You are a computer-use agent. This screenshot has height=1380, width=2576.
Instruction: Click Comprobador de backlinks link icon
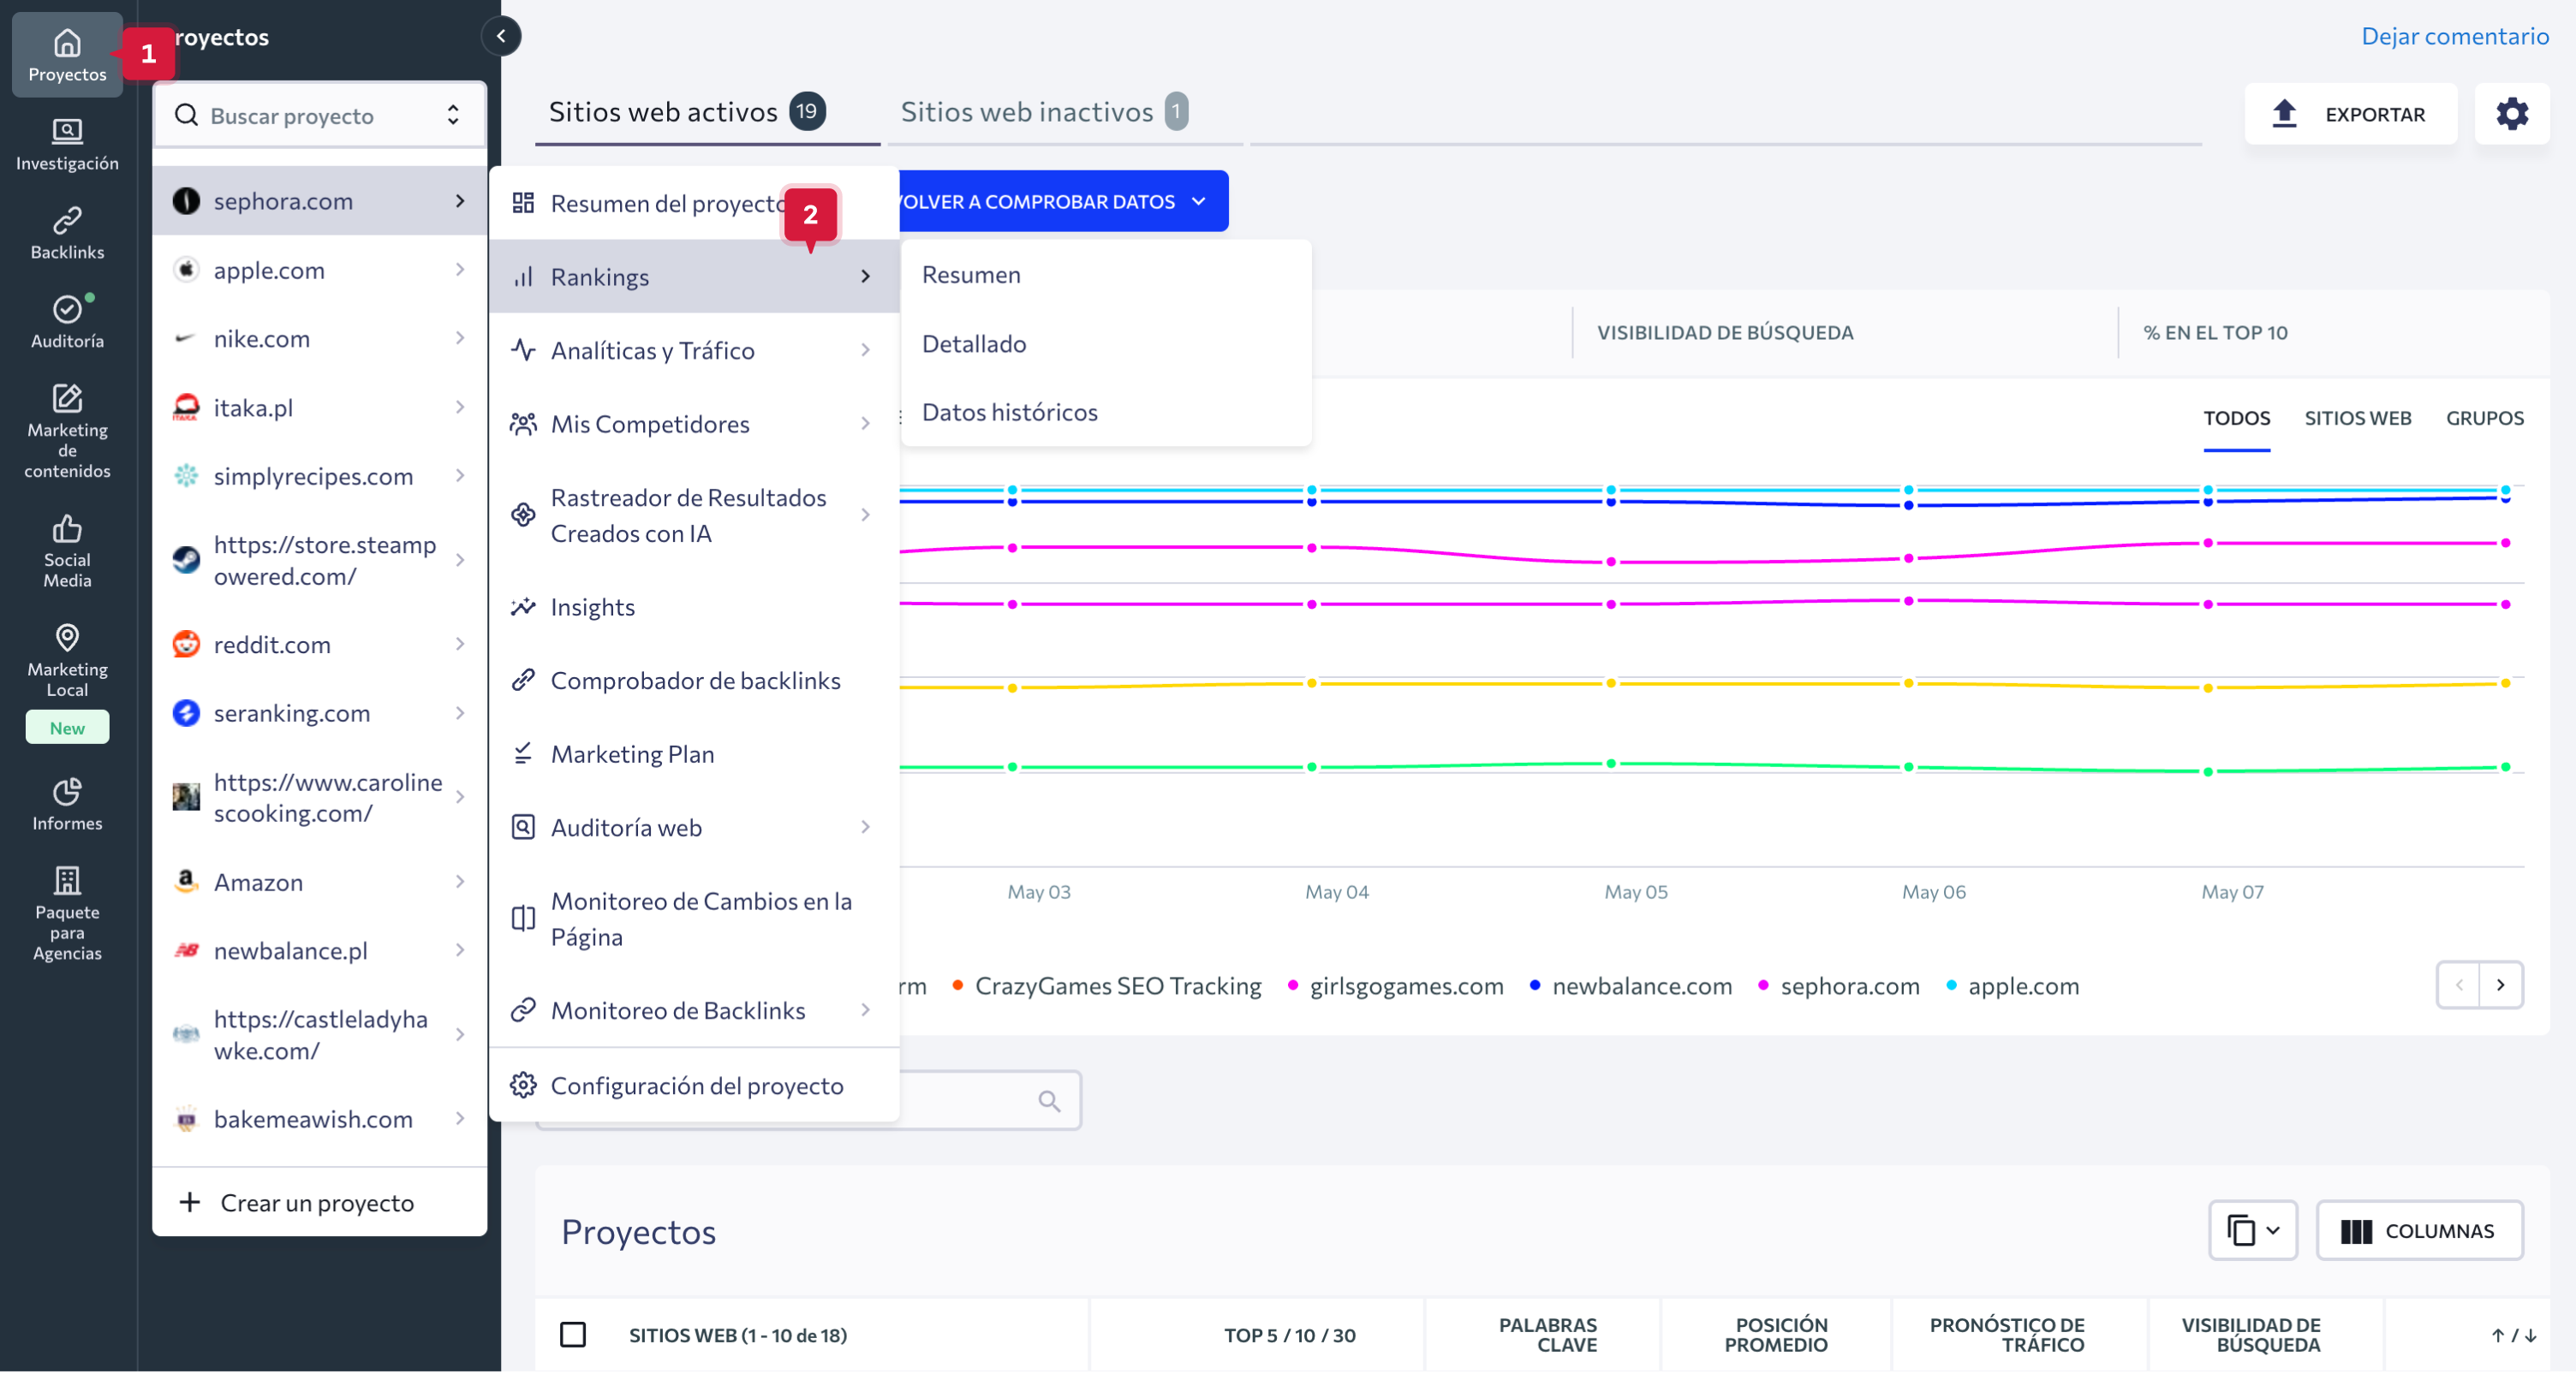click(523, 680)
